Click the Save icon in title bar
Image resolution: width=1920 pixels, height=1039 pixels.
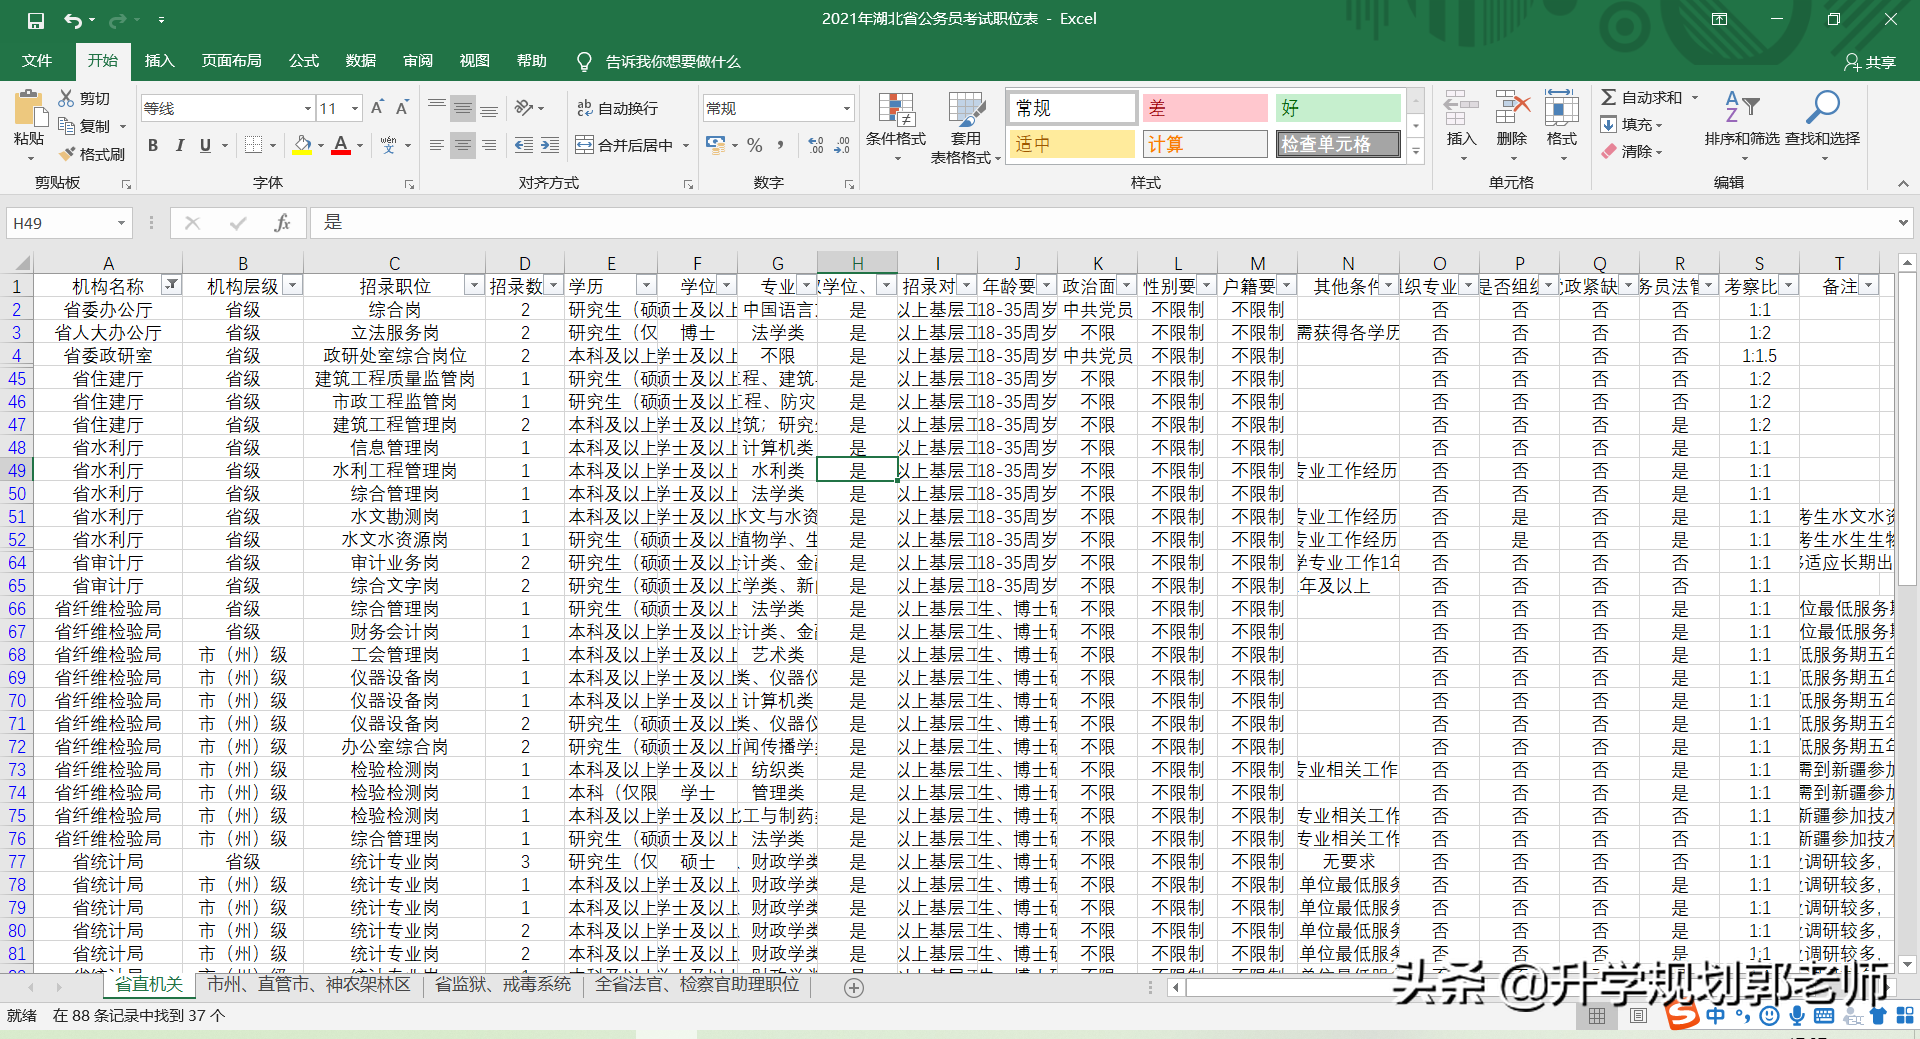point(36,20)
